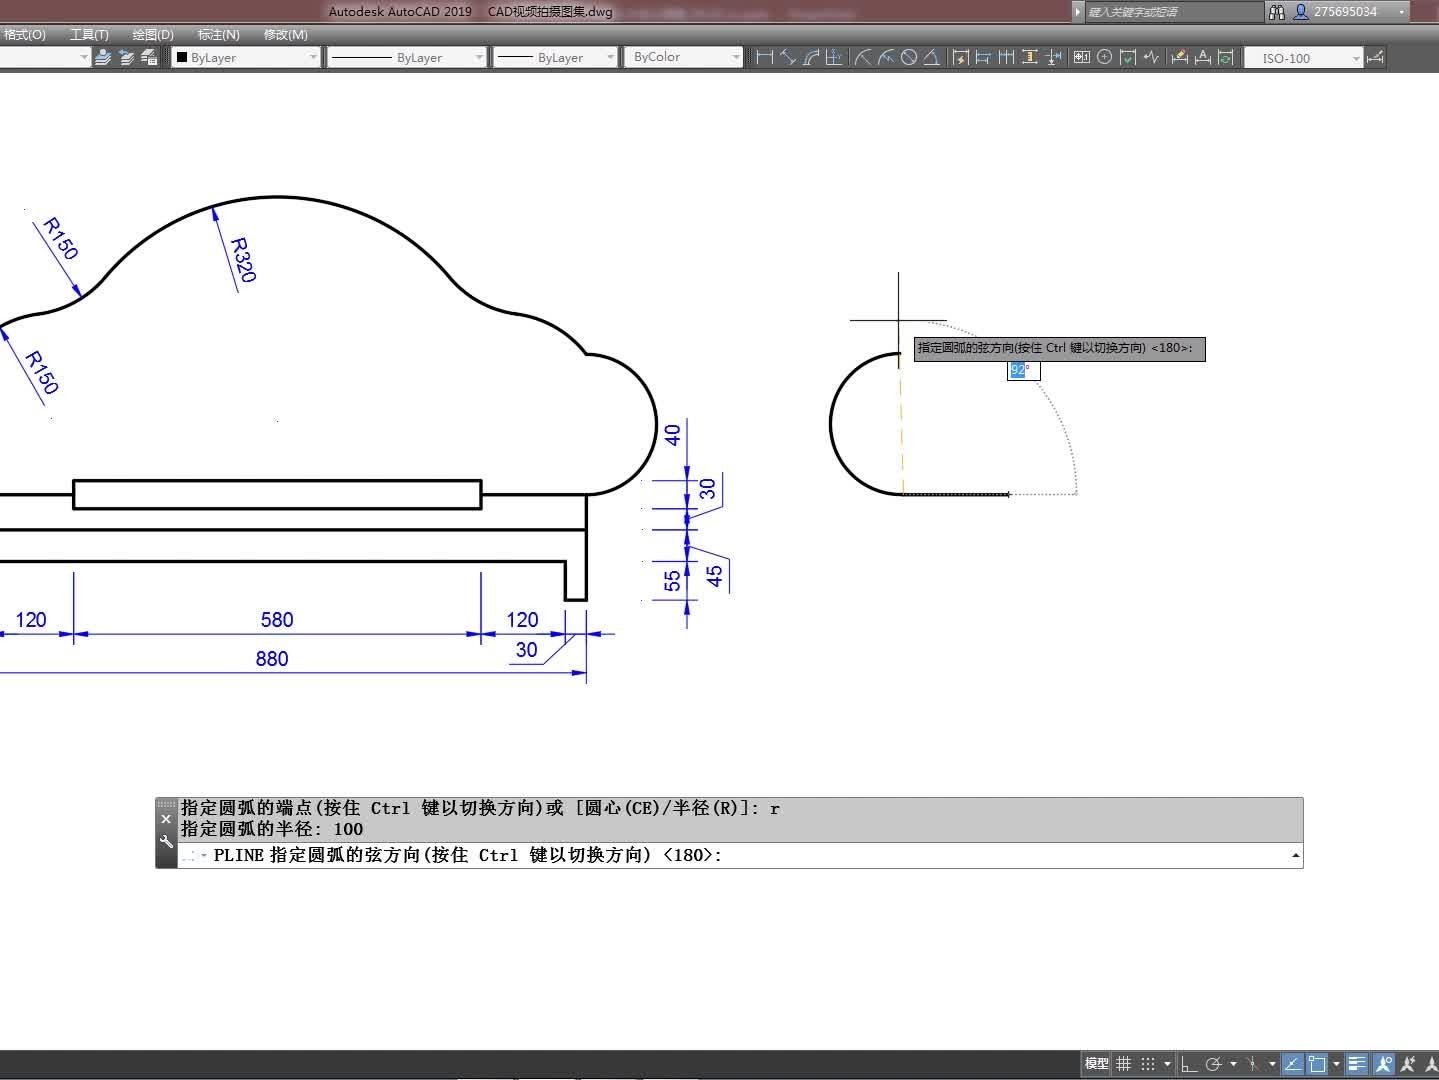Click the 模型 model space button
This screenshot has height=1080, width=1439.
click(x=1096, y=1064)
